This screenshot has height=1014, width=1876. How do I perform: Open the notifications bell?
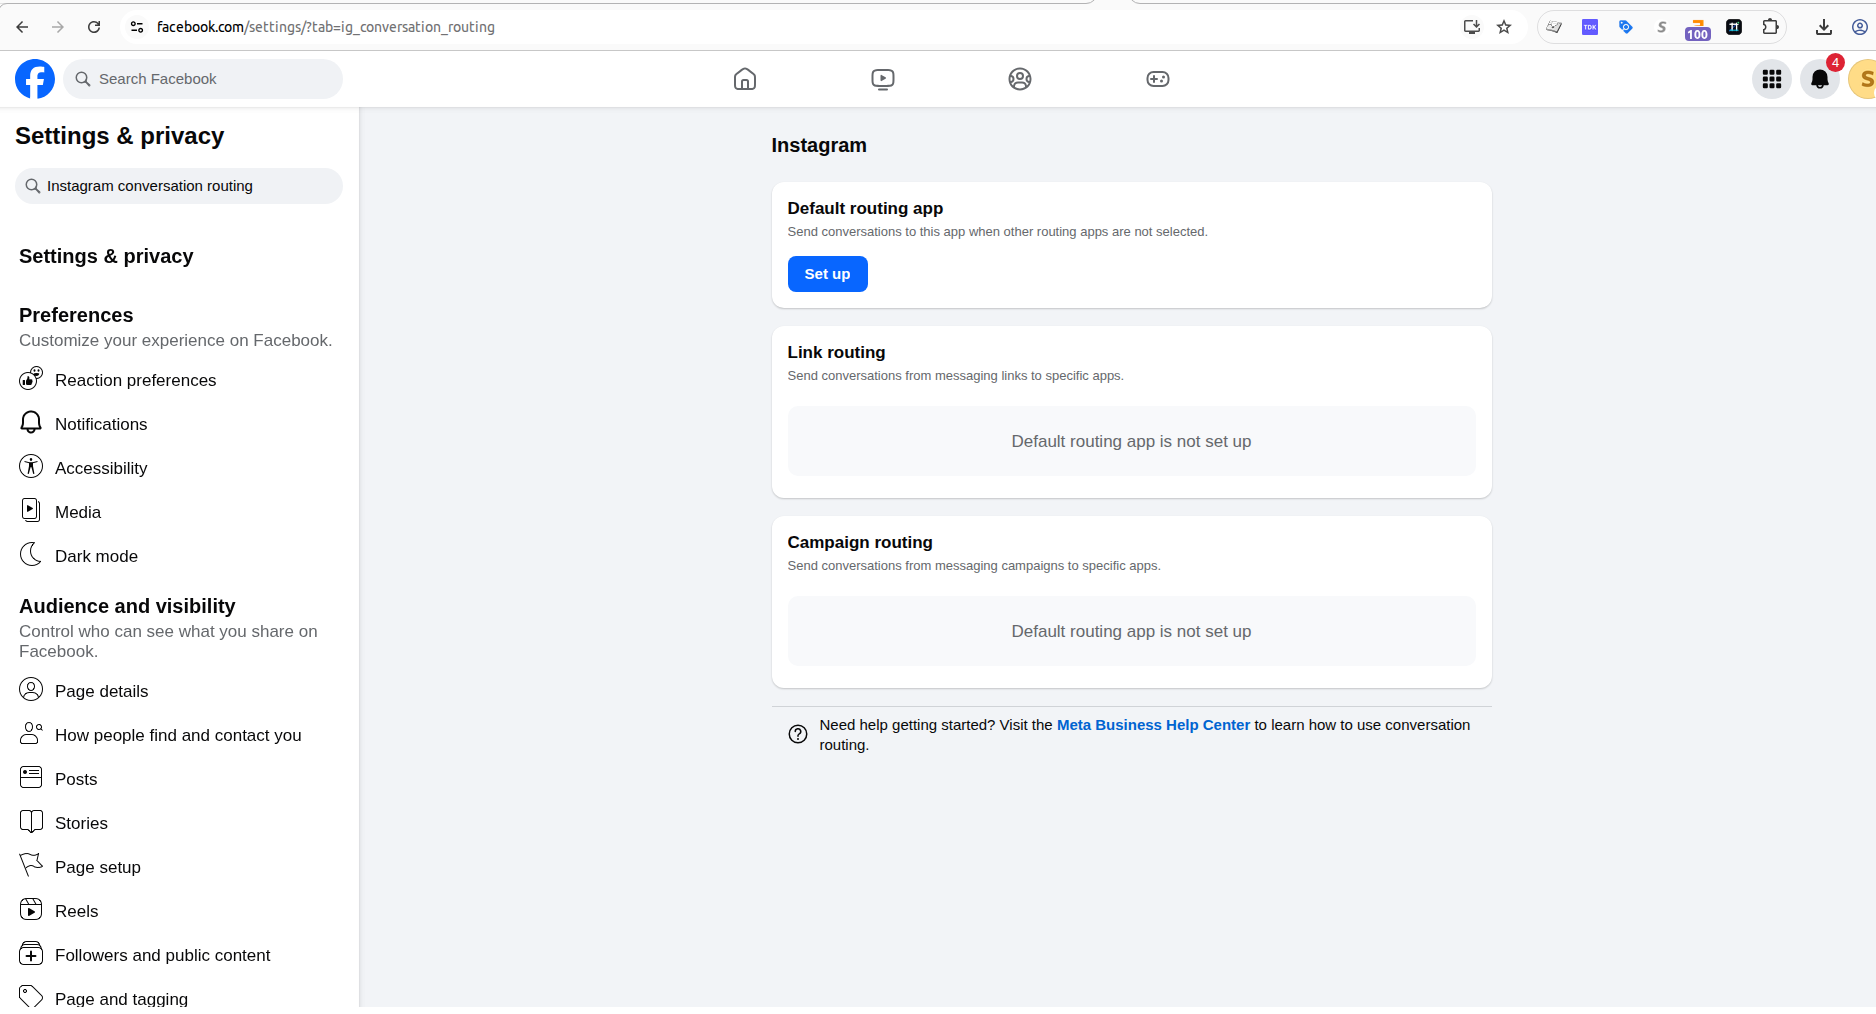[1820, 79]
